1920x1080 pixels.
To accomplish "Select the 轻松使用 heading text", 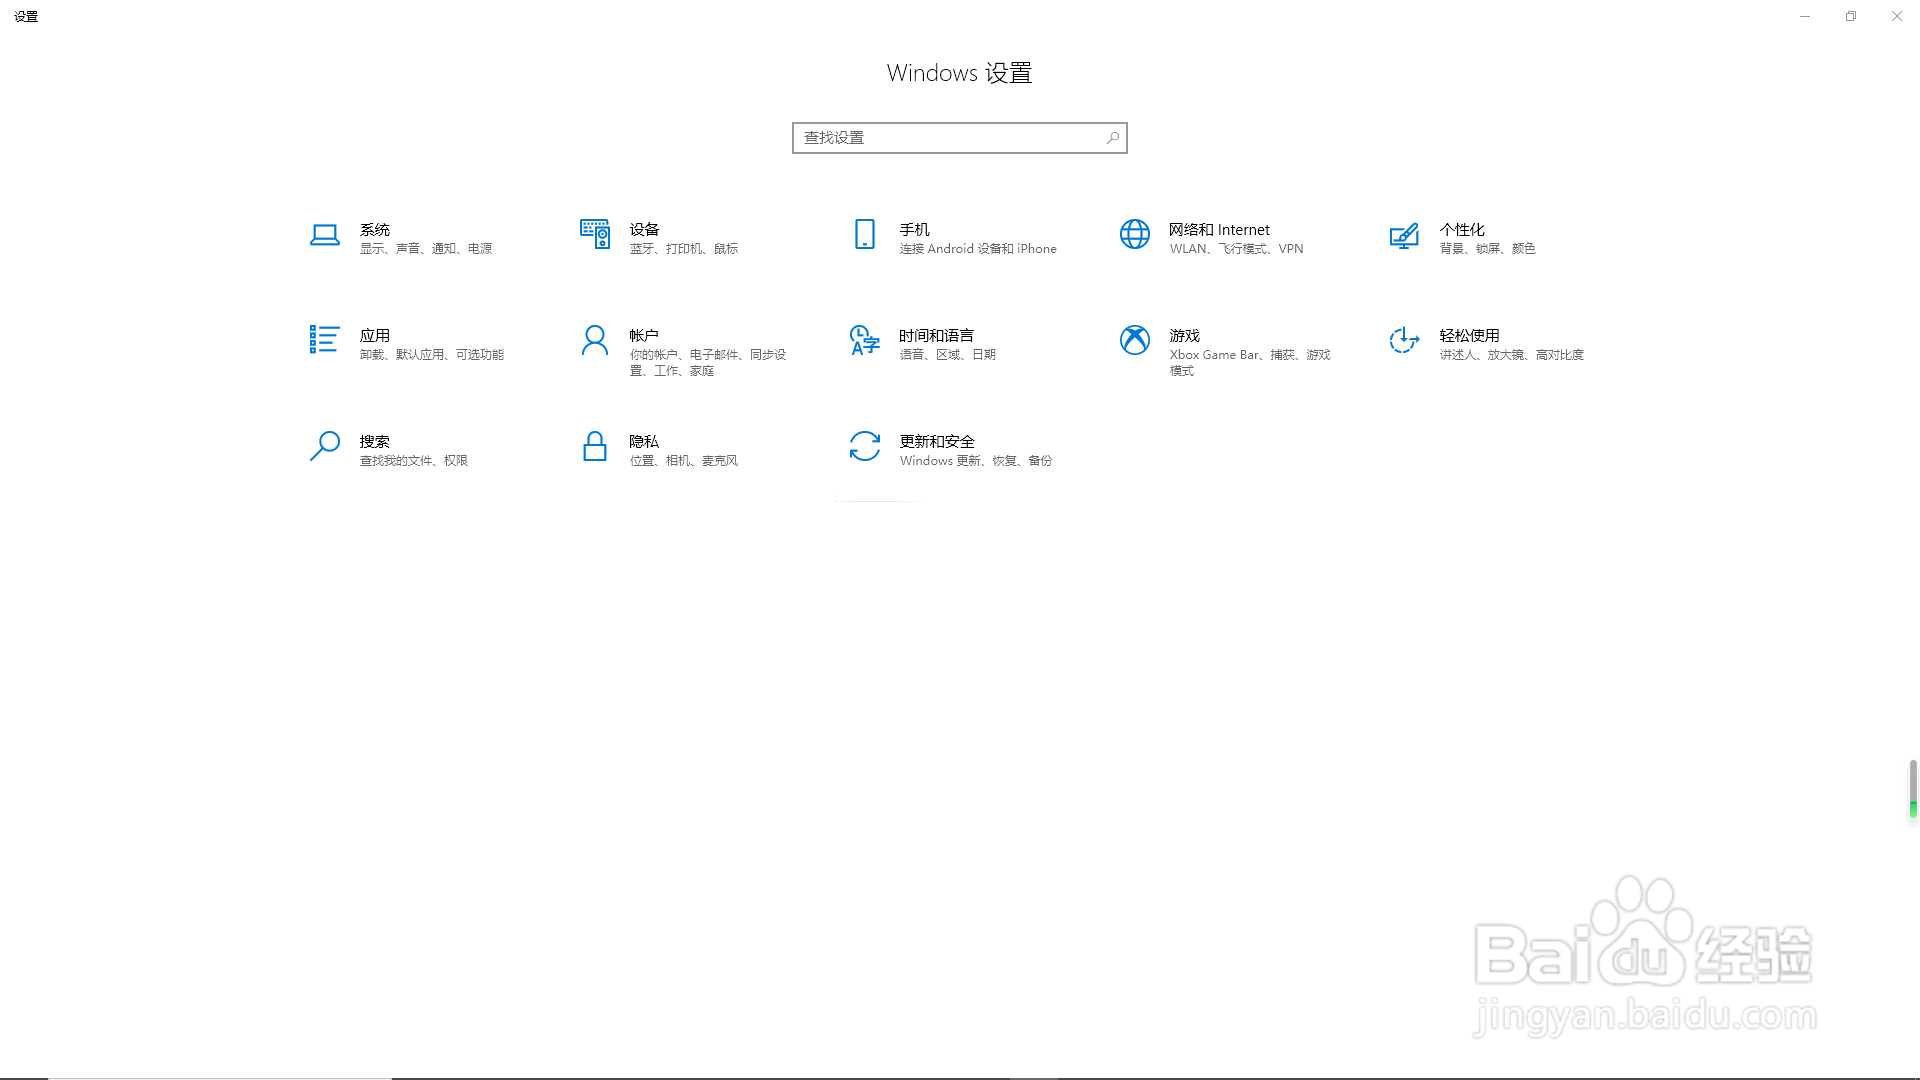I will (1469, 335).
